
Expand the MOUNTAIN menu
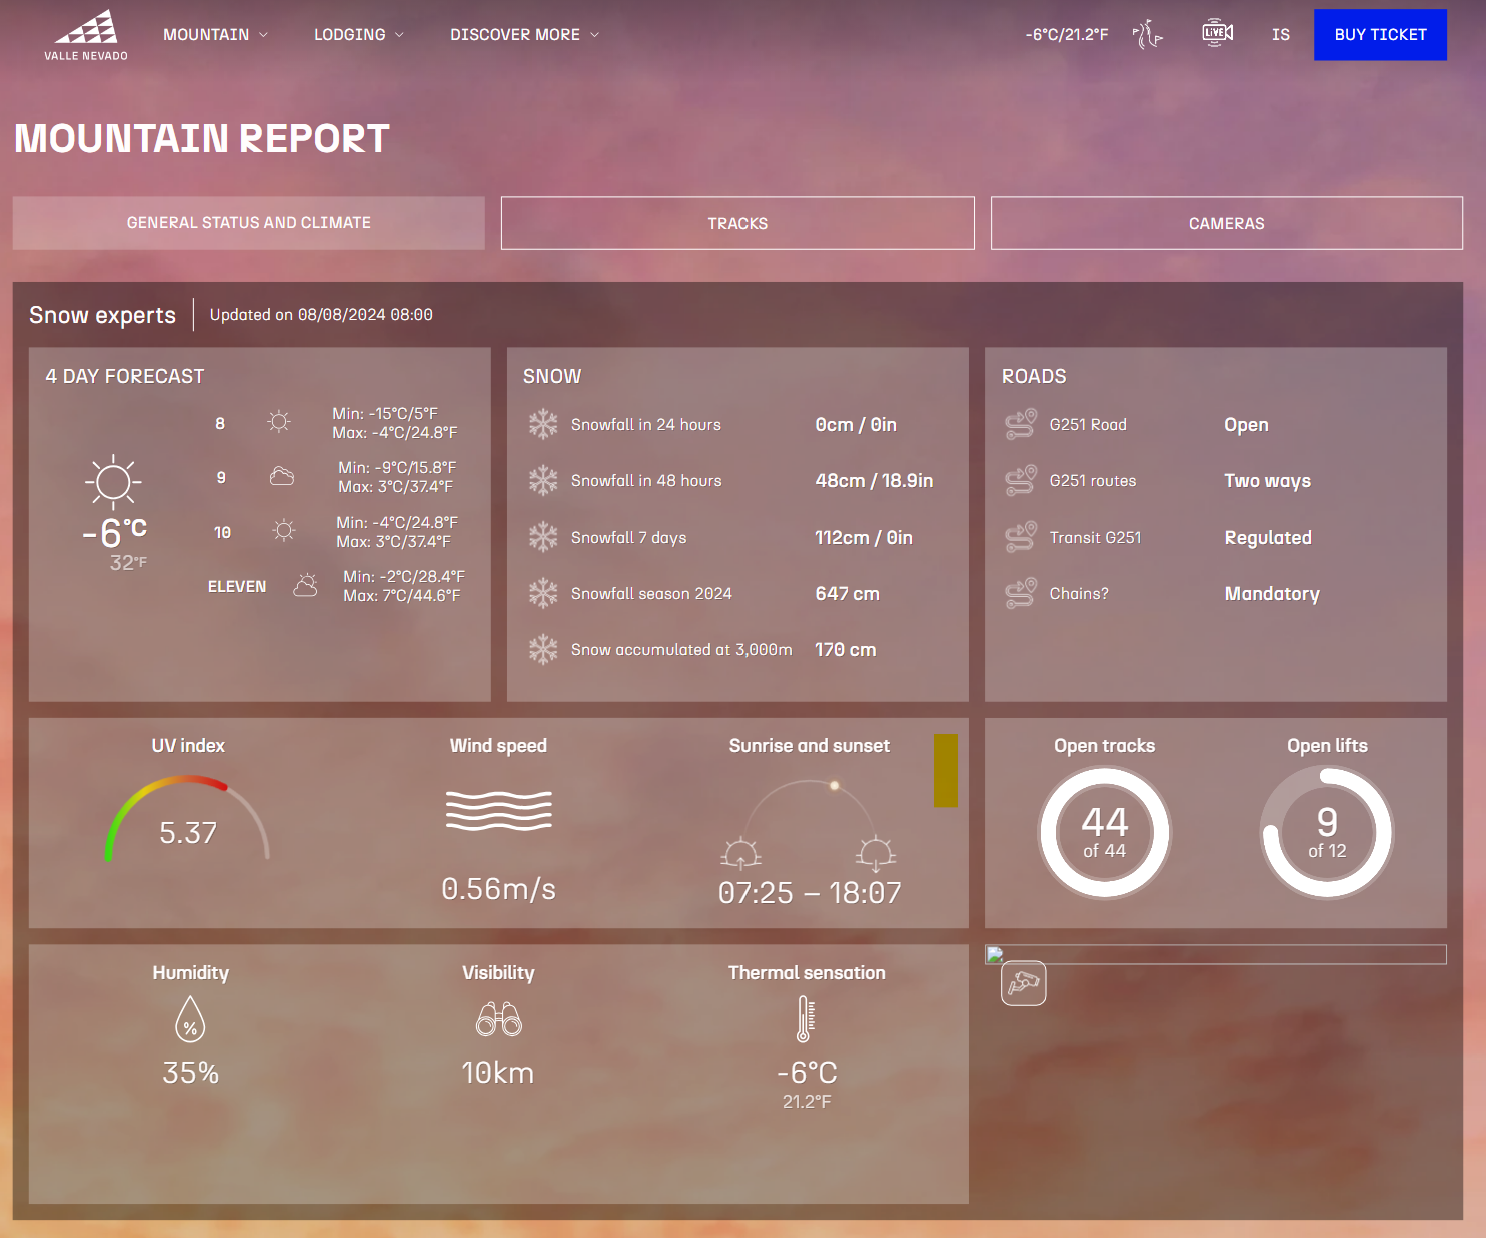(x=215, y=34)
